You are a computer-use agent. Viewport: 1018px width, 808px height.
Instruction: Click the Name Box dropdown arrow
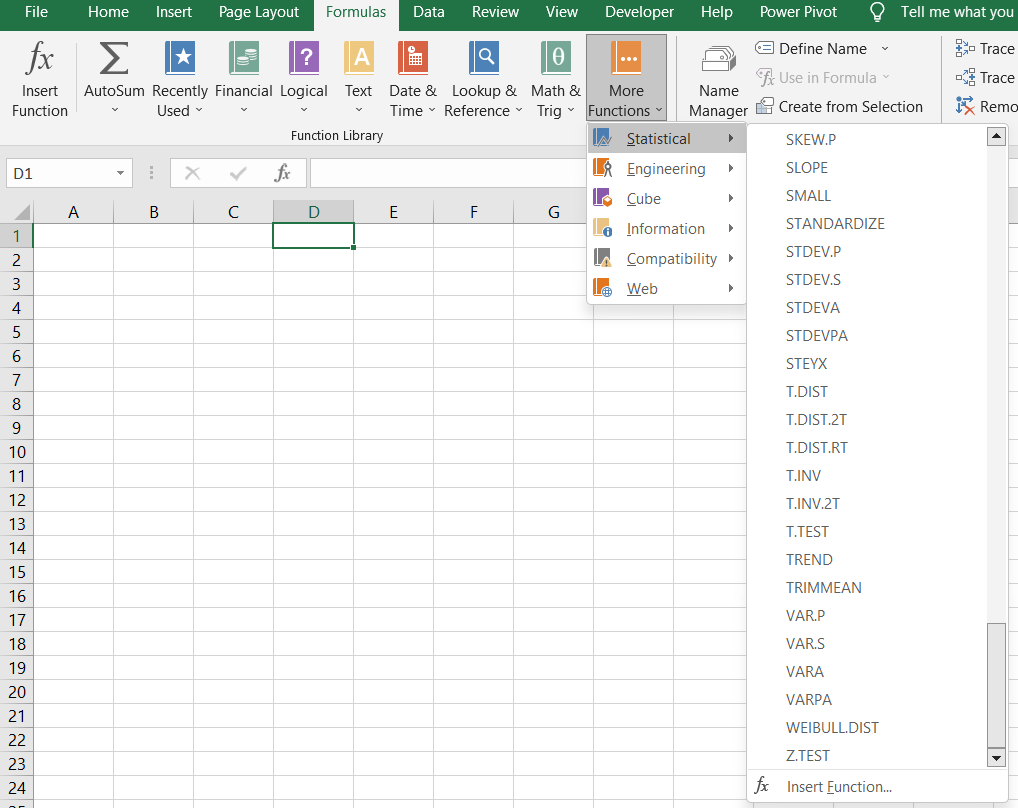tap(122, 172)
